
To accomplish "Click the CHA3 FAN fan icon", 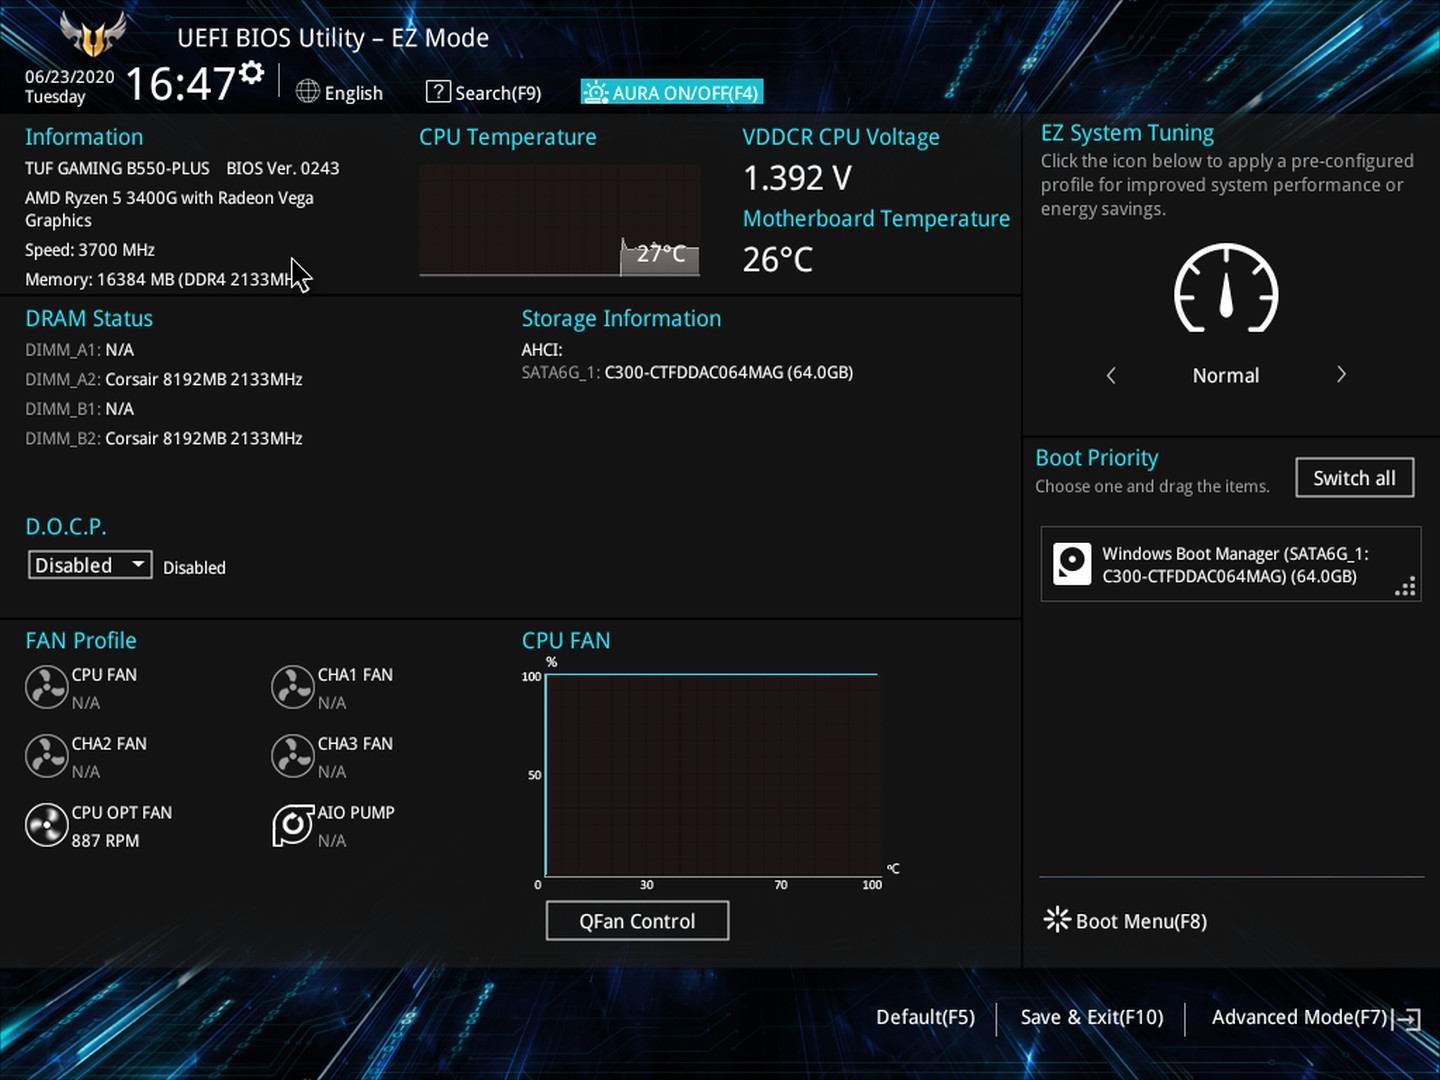I will click(293, 756).
